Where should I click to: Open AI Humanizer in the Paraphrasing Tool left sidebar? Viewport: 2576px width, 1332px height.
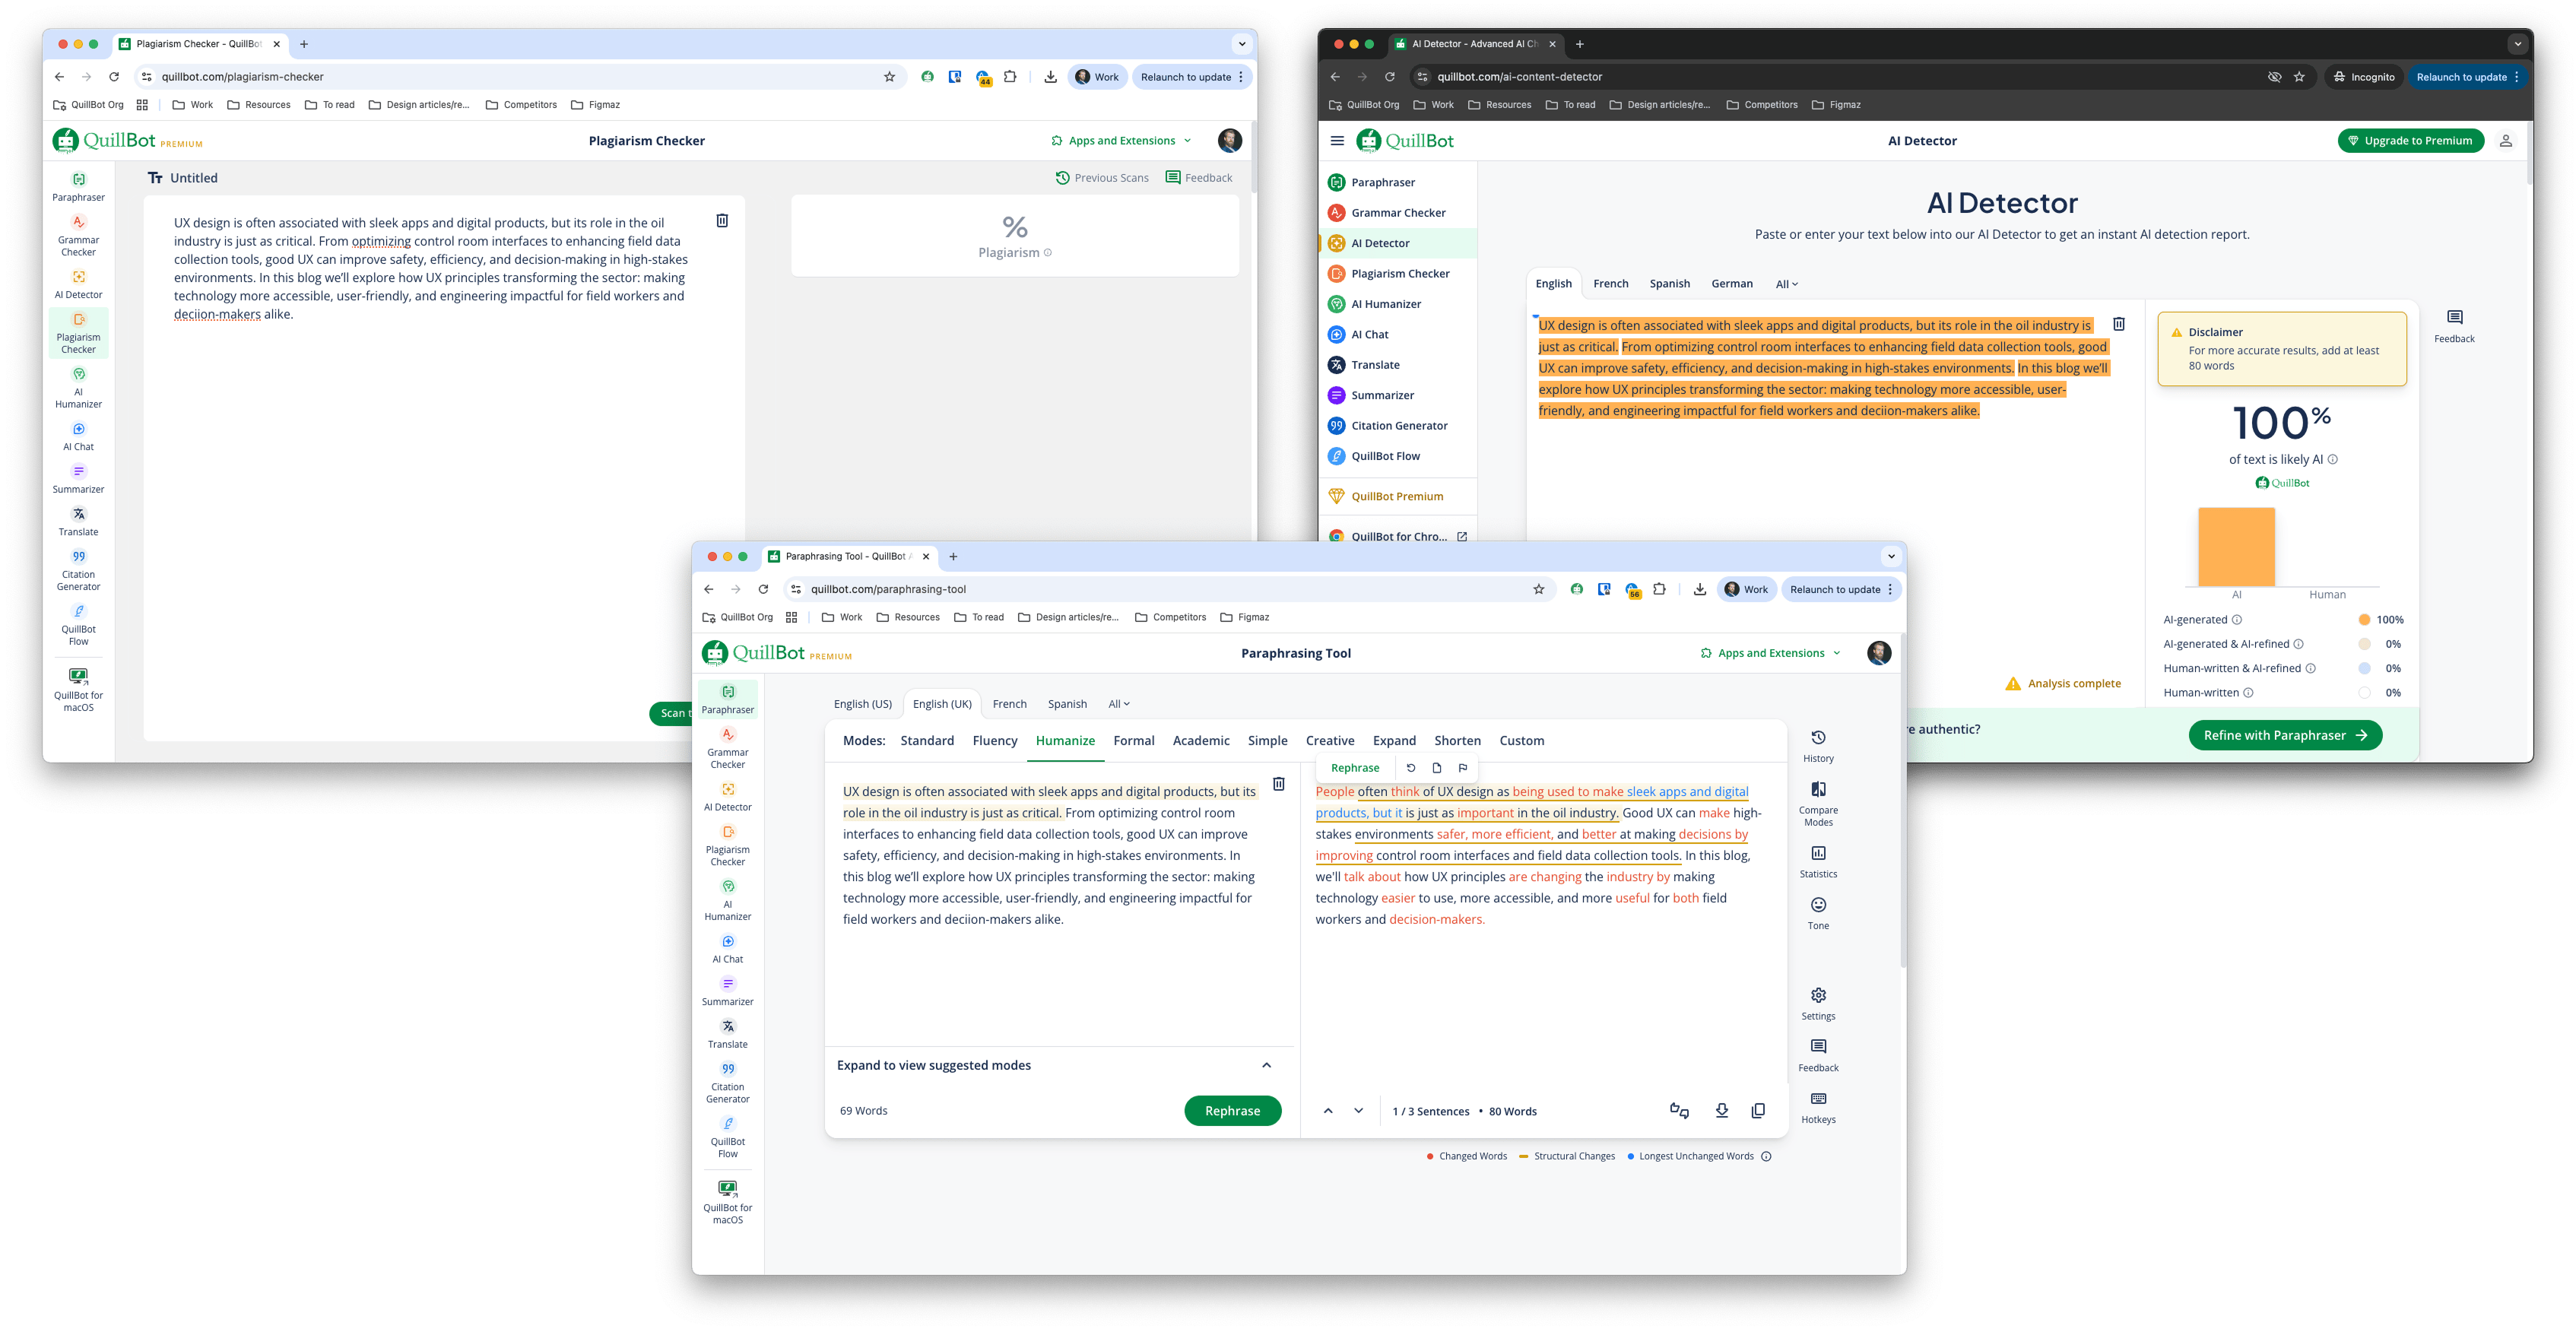coord(727,899)
